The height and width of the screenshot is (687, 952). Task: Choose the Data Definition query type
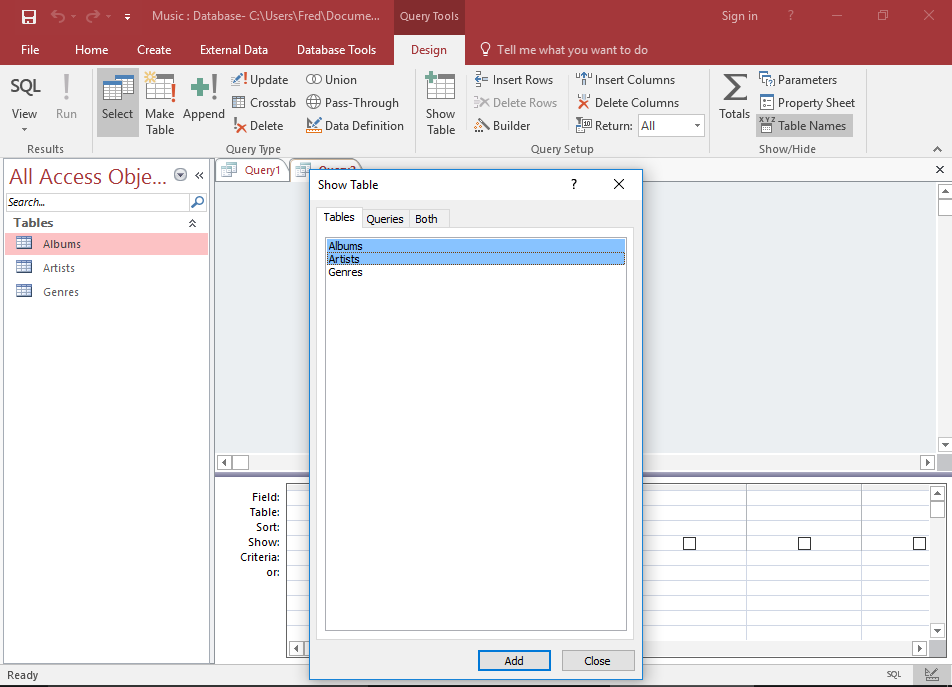[355, 126]
